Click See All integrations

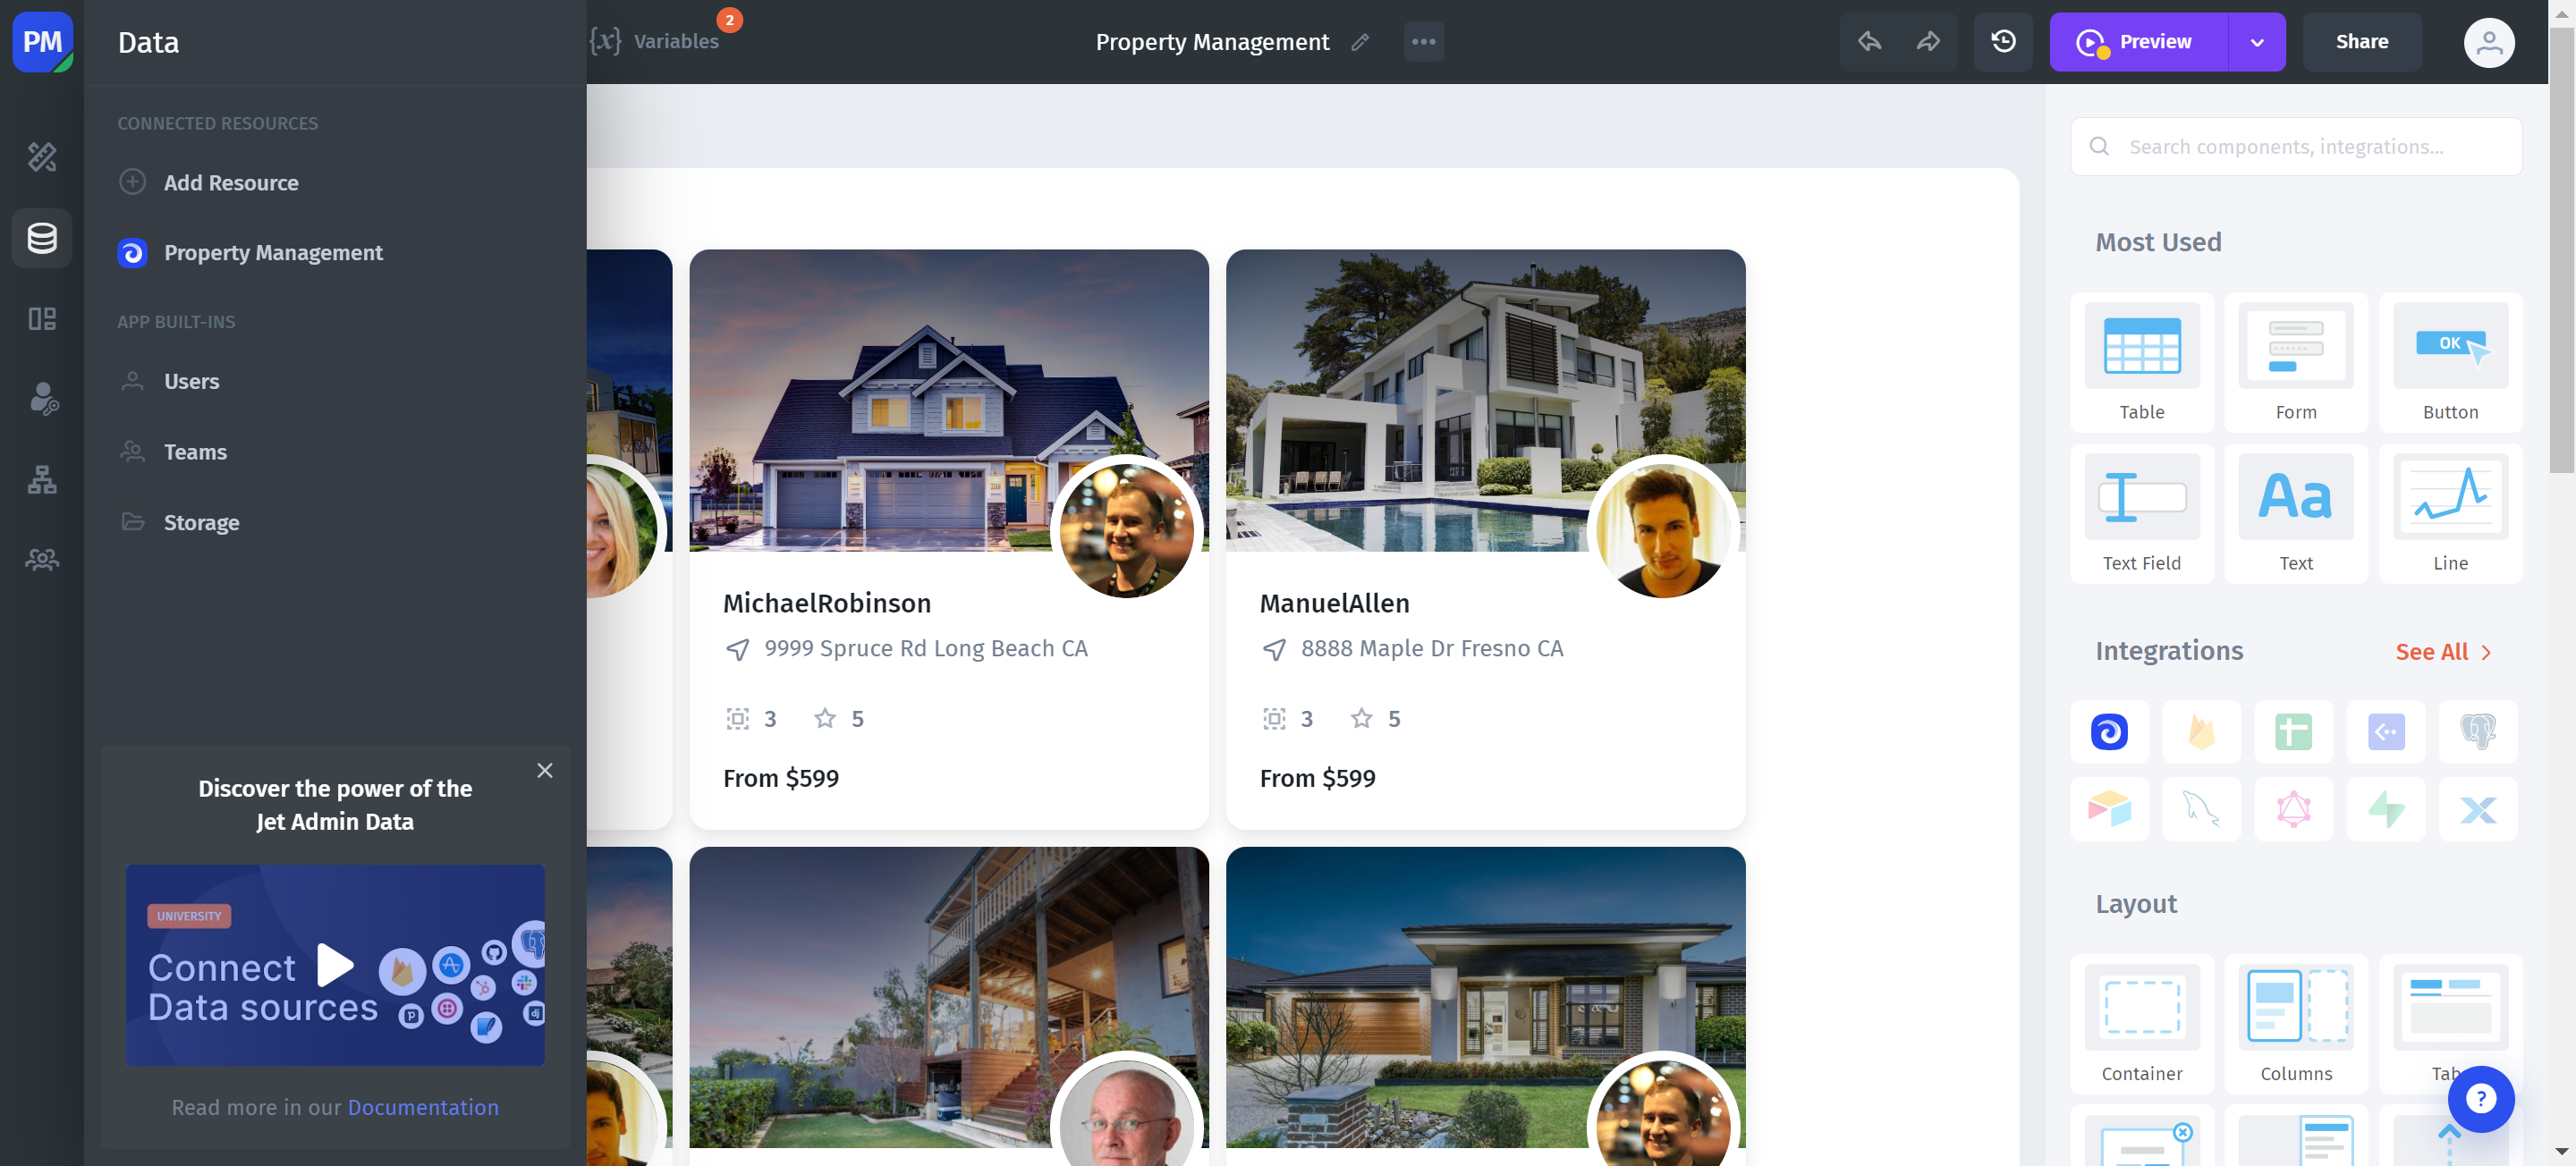[x=2444, y=652]
